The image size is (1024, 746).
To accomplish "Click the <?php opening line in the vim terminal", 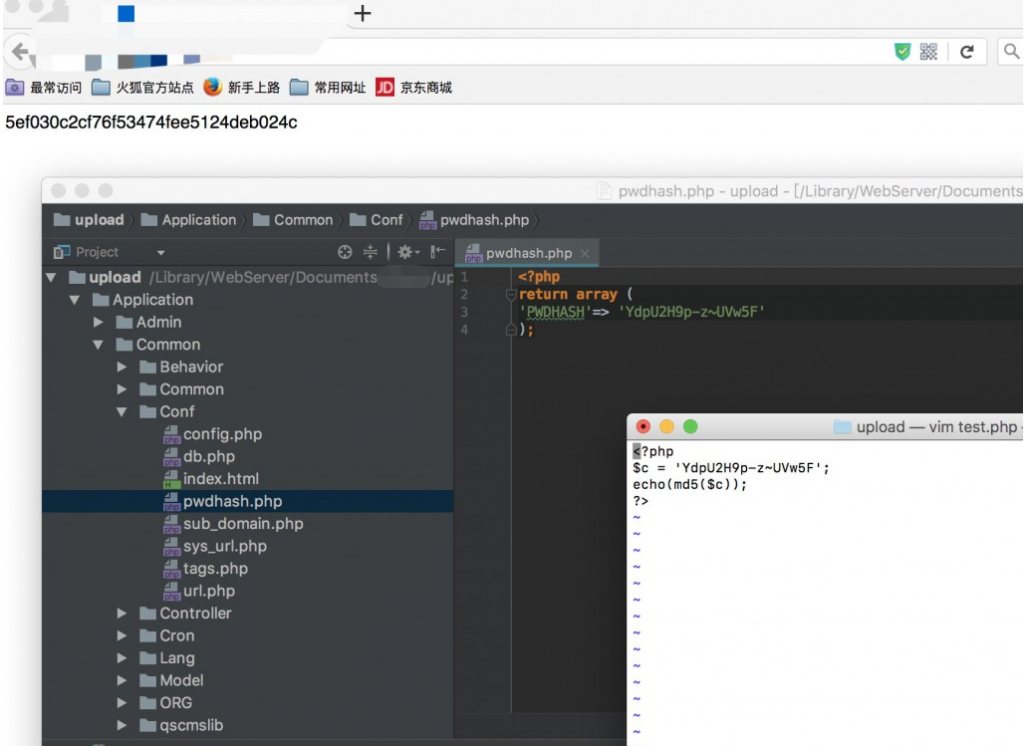I will click(653, 451).
